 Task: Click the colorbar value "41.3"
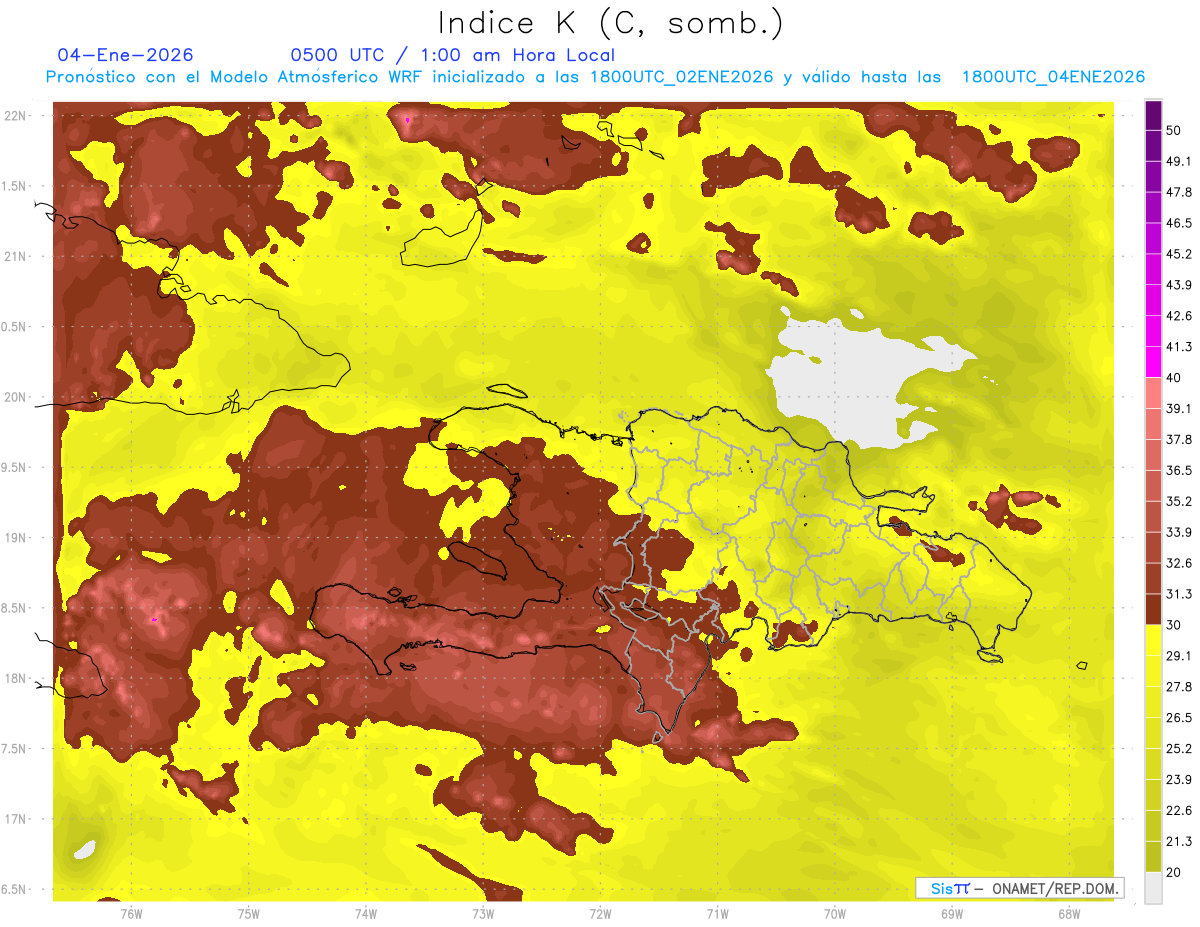[1179, 347]
